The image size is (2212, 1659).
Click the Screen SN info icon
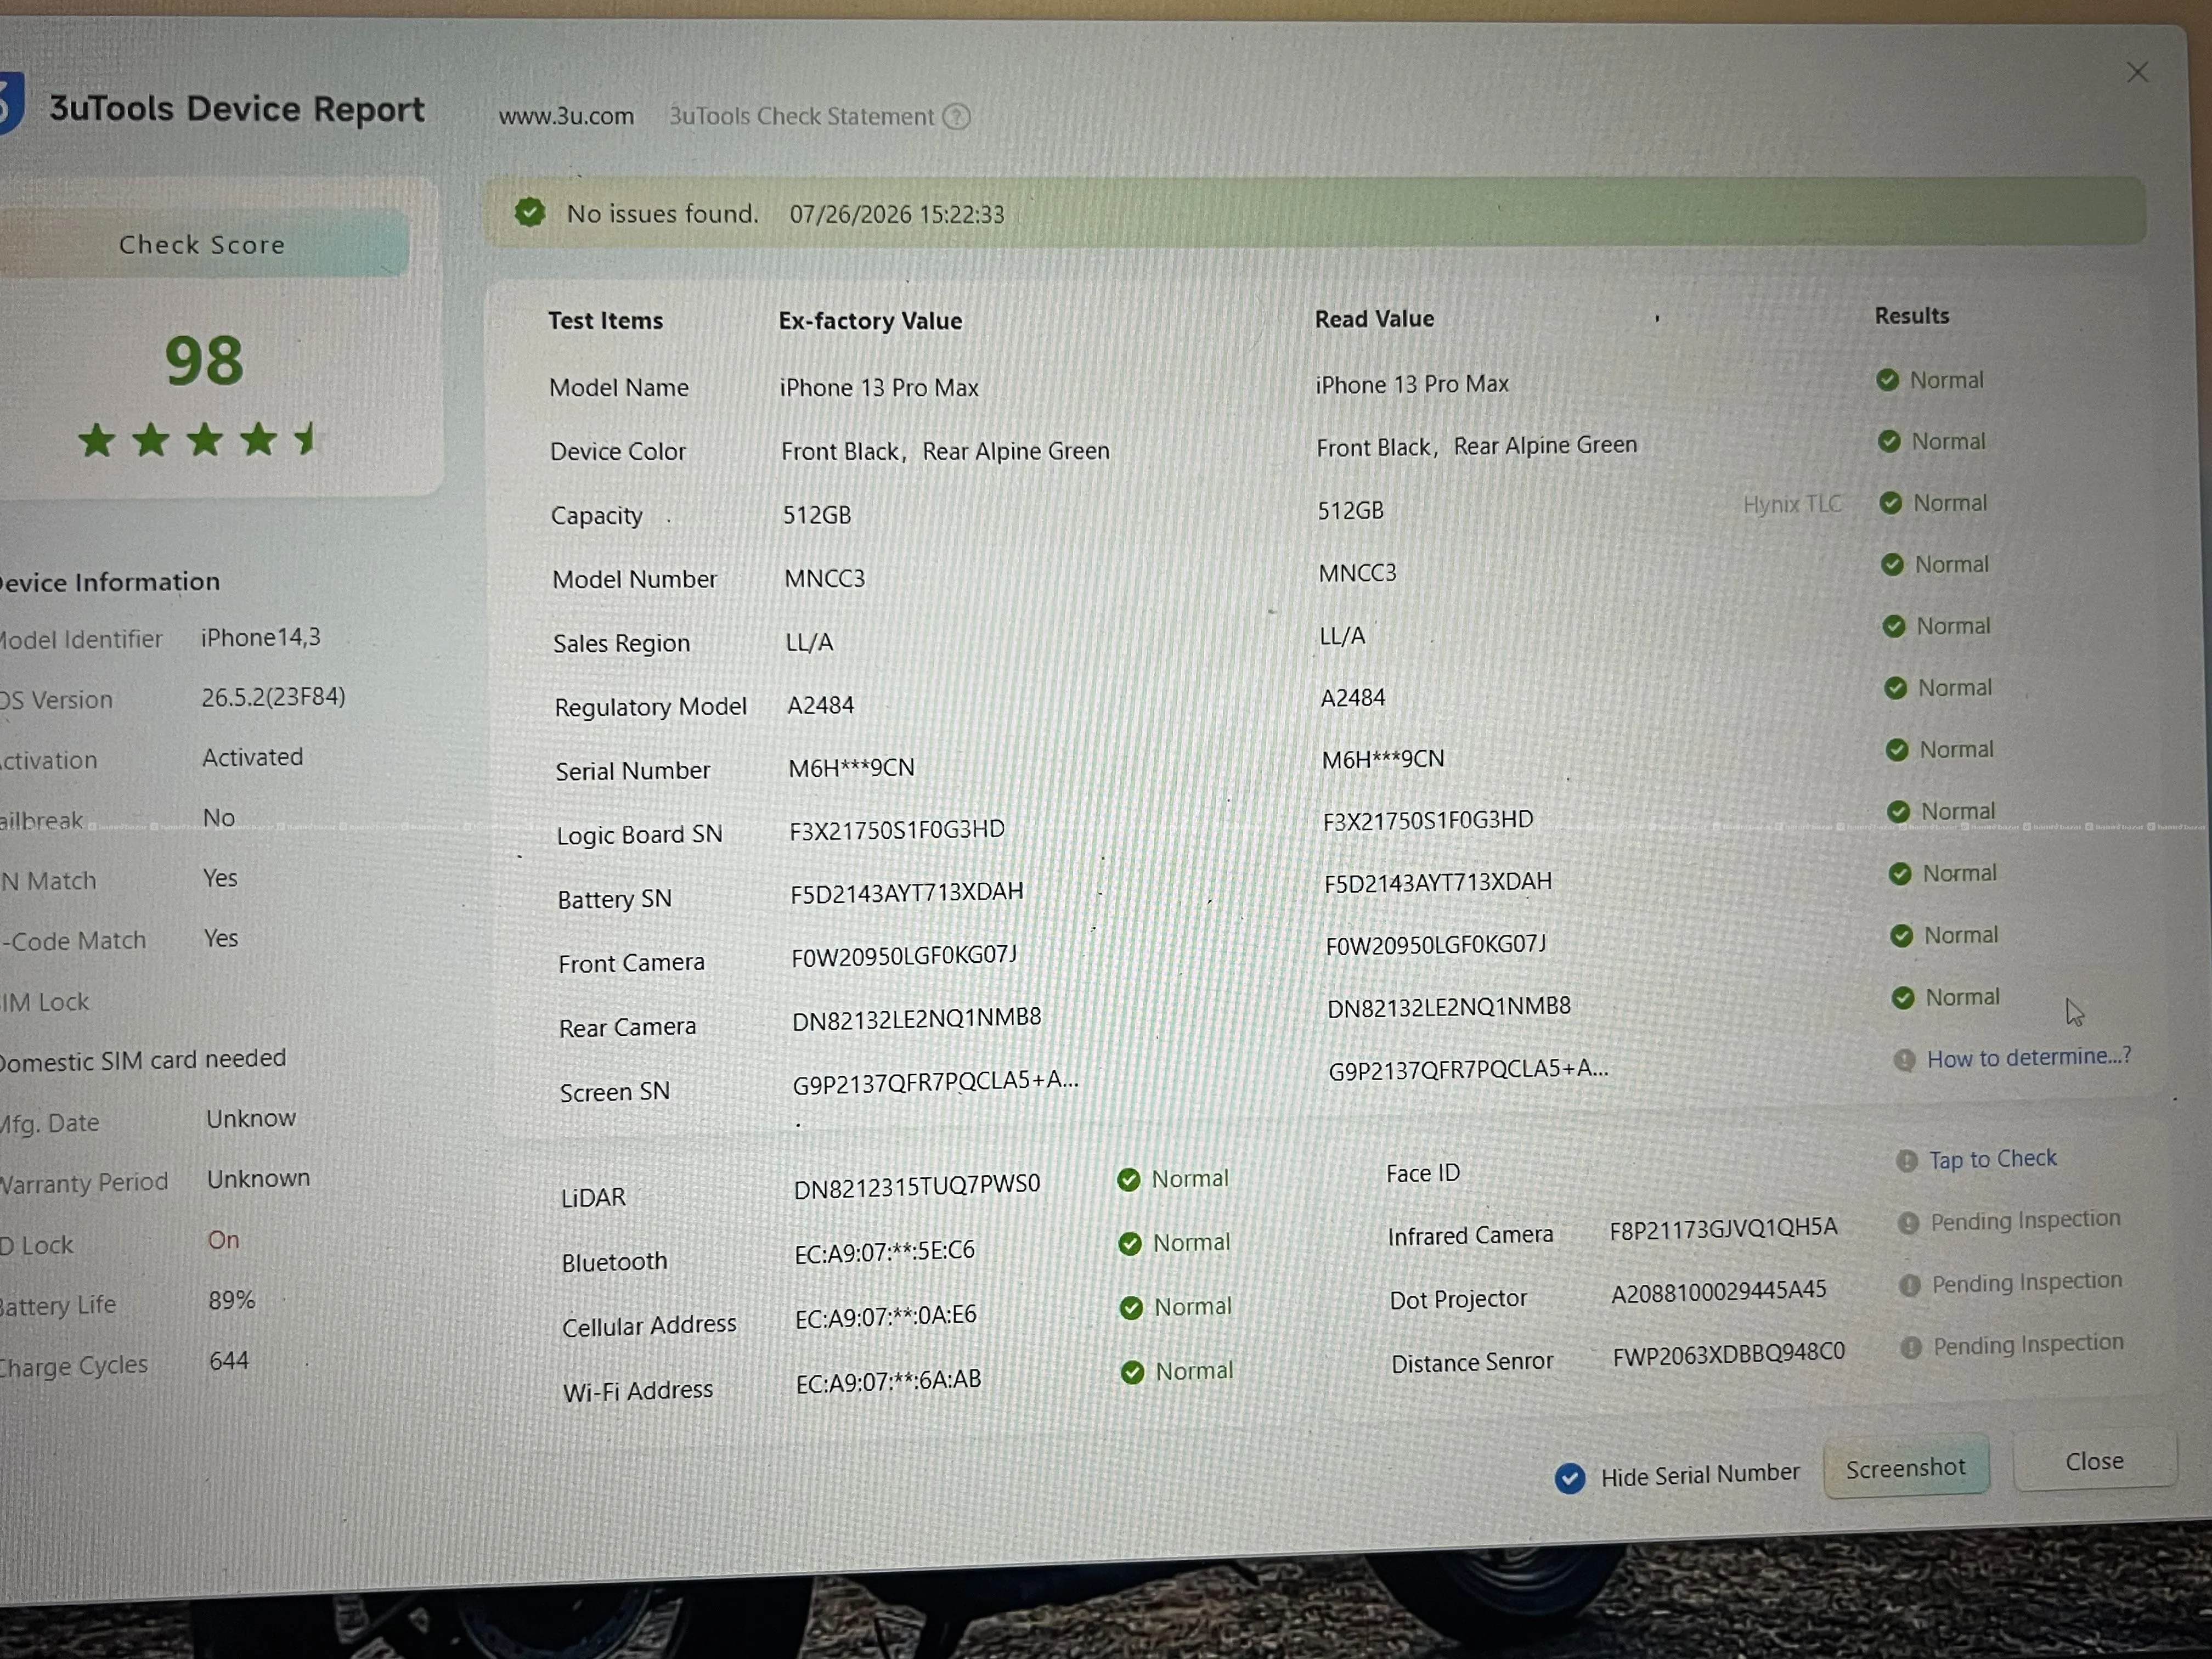tap(1904, 1059)
